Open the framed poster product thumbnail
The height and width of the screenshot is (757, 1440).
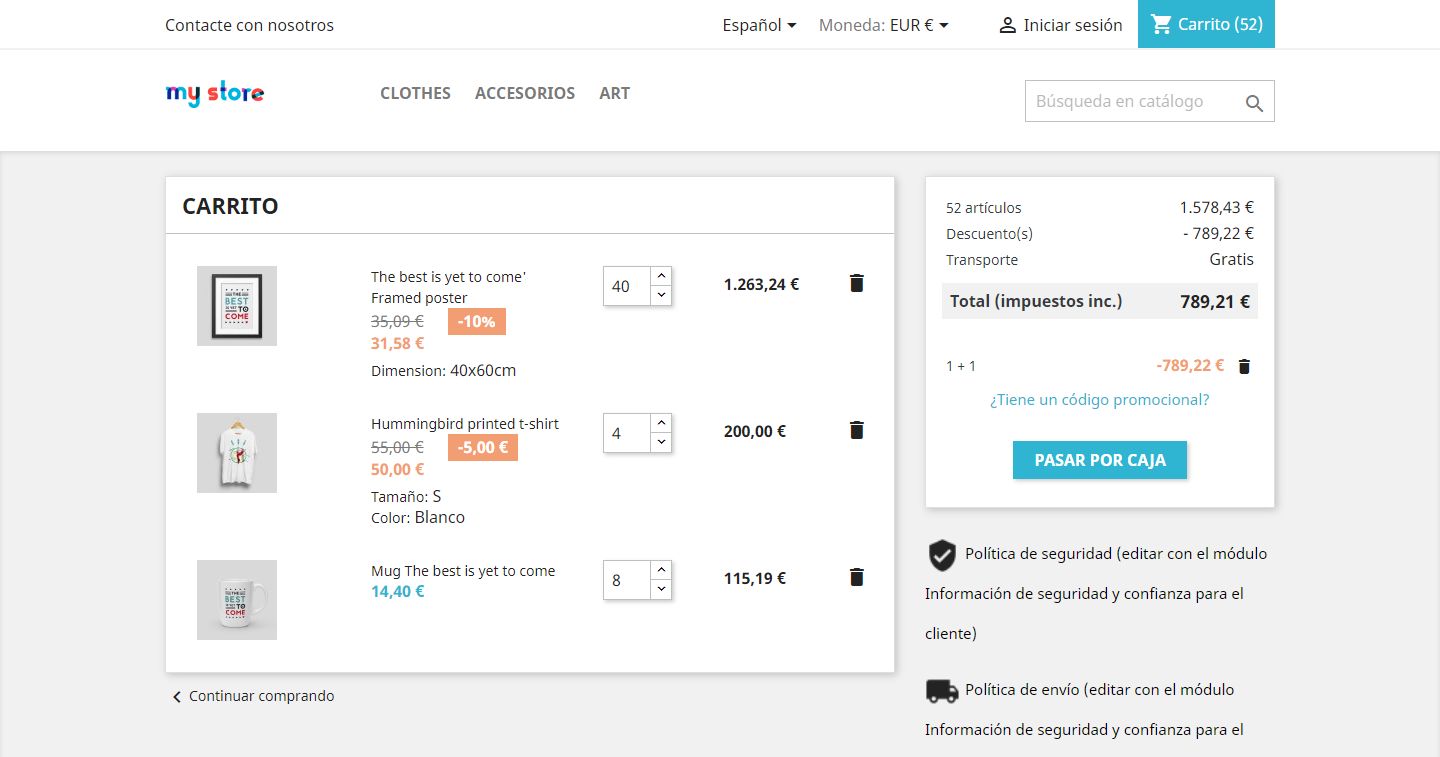click(237, 306)
